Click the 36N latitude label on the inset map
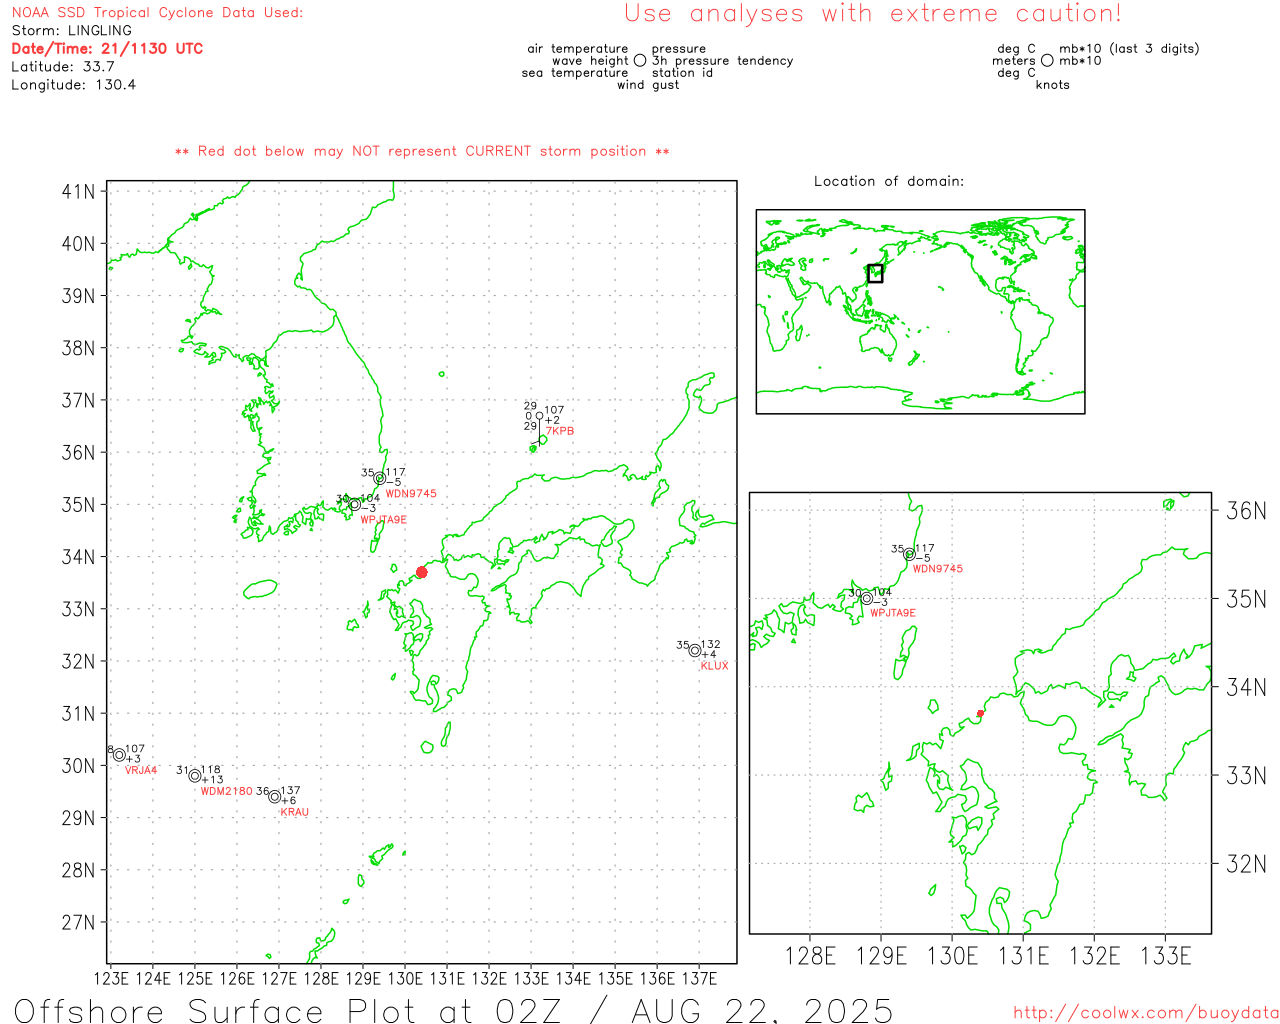 click(1247, 511)
